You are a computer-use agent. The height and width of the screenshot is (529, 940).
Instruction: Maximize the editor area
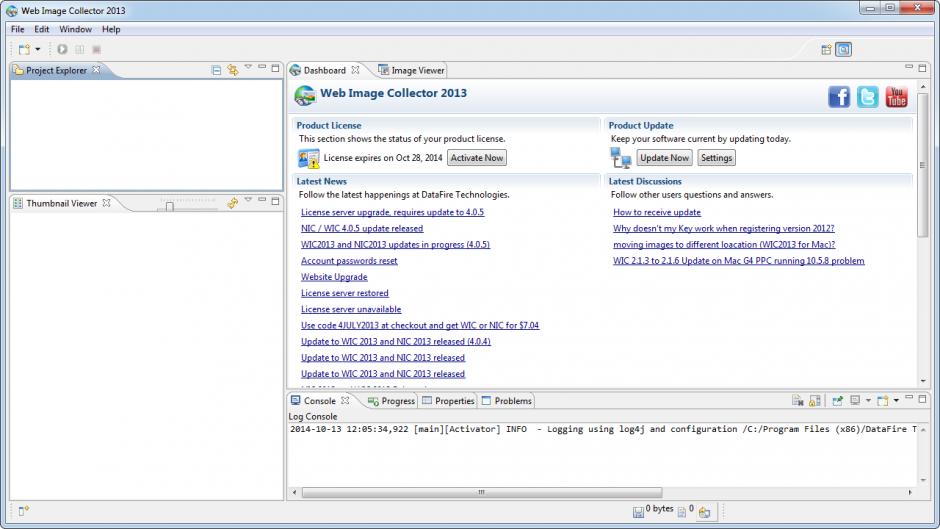click(x=922, y=68)
